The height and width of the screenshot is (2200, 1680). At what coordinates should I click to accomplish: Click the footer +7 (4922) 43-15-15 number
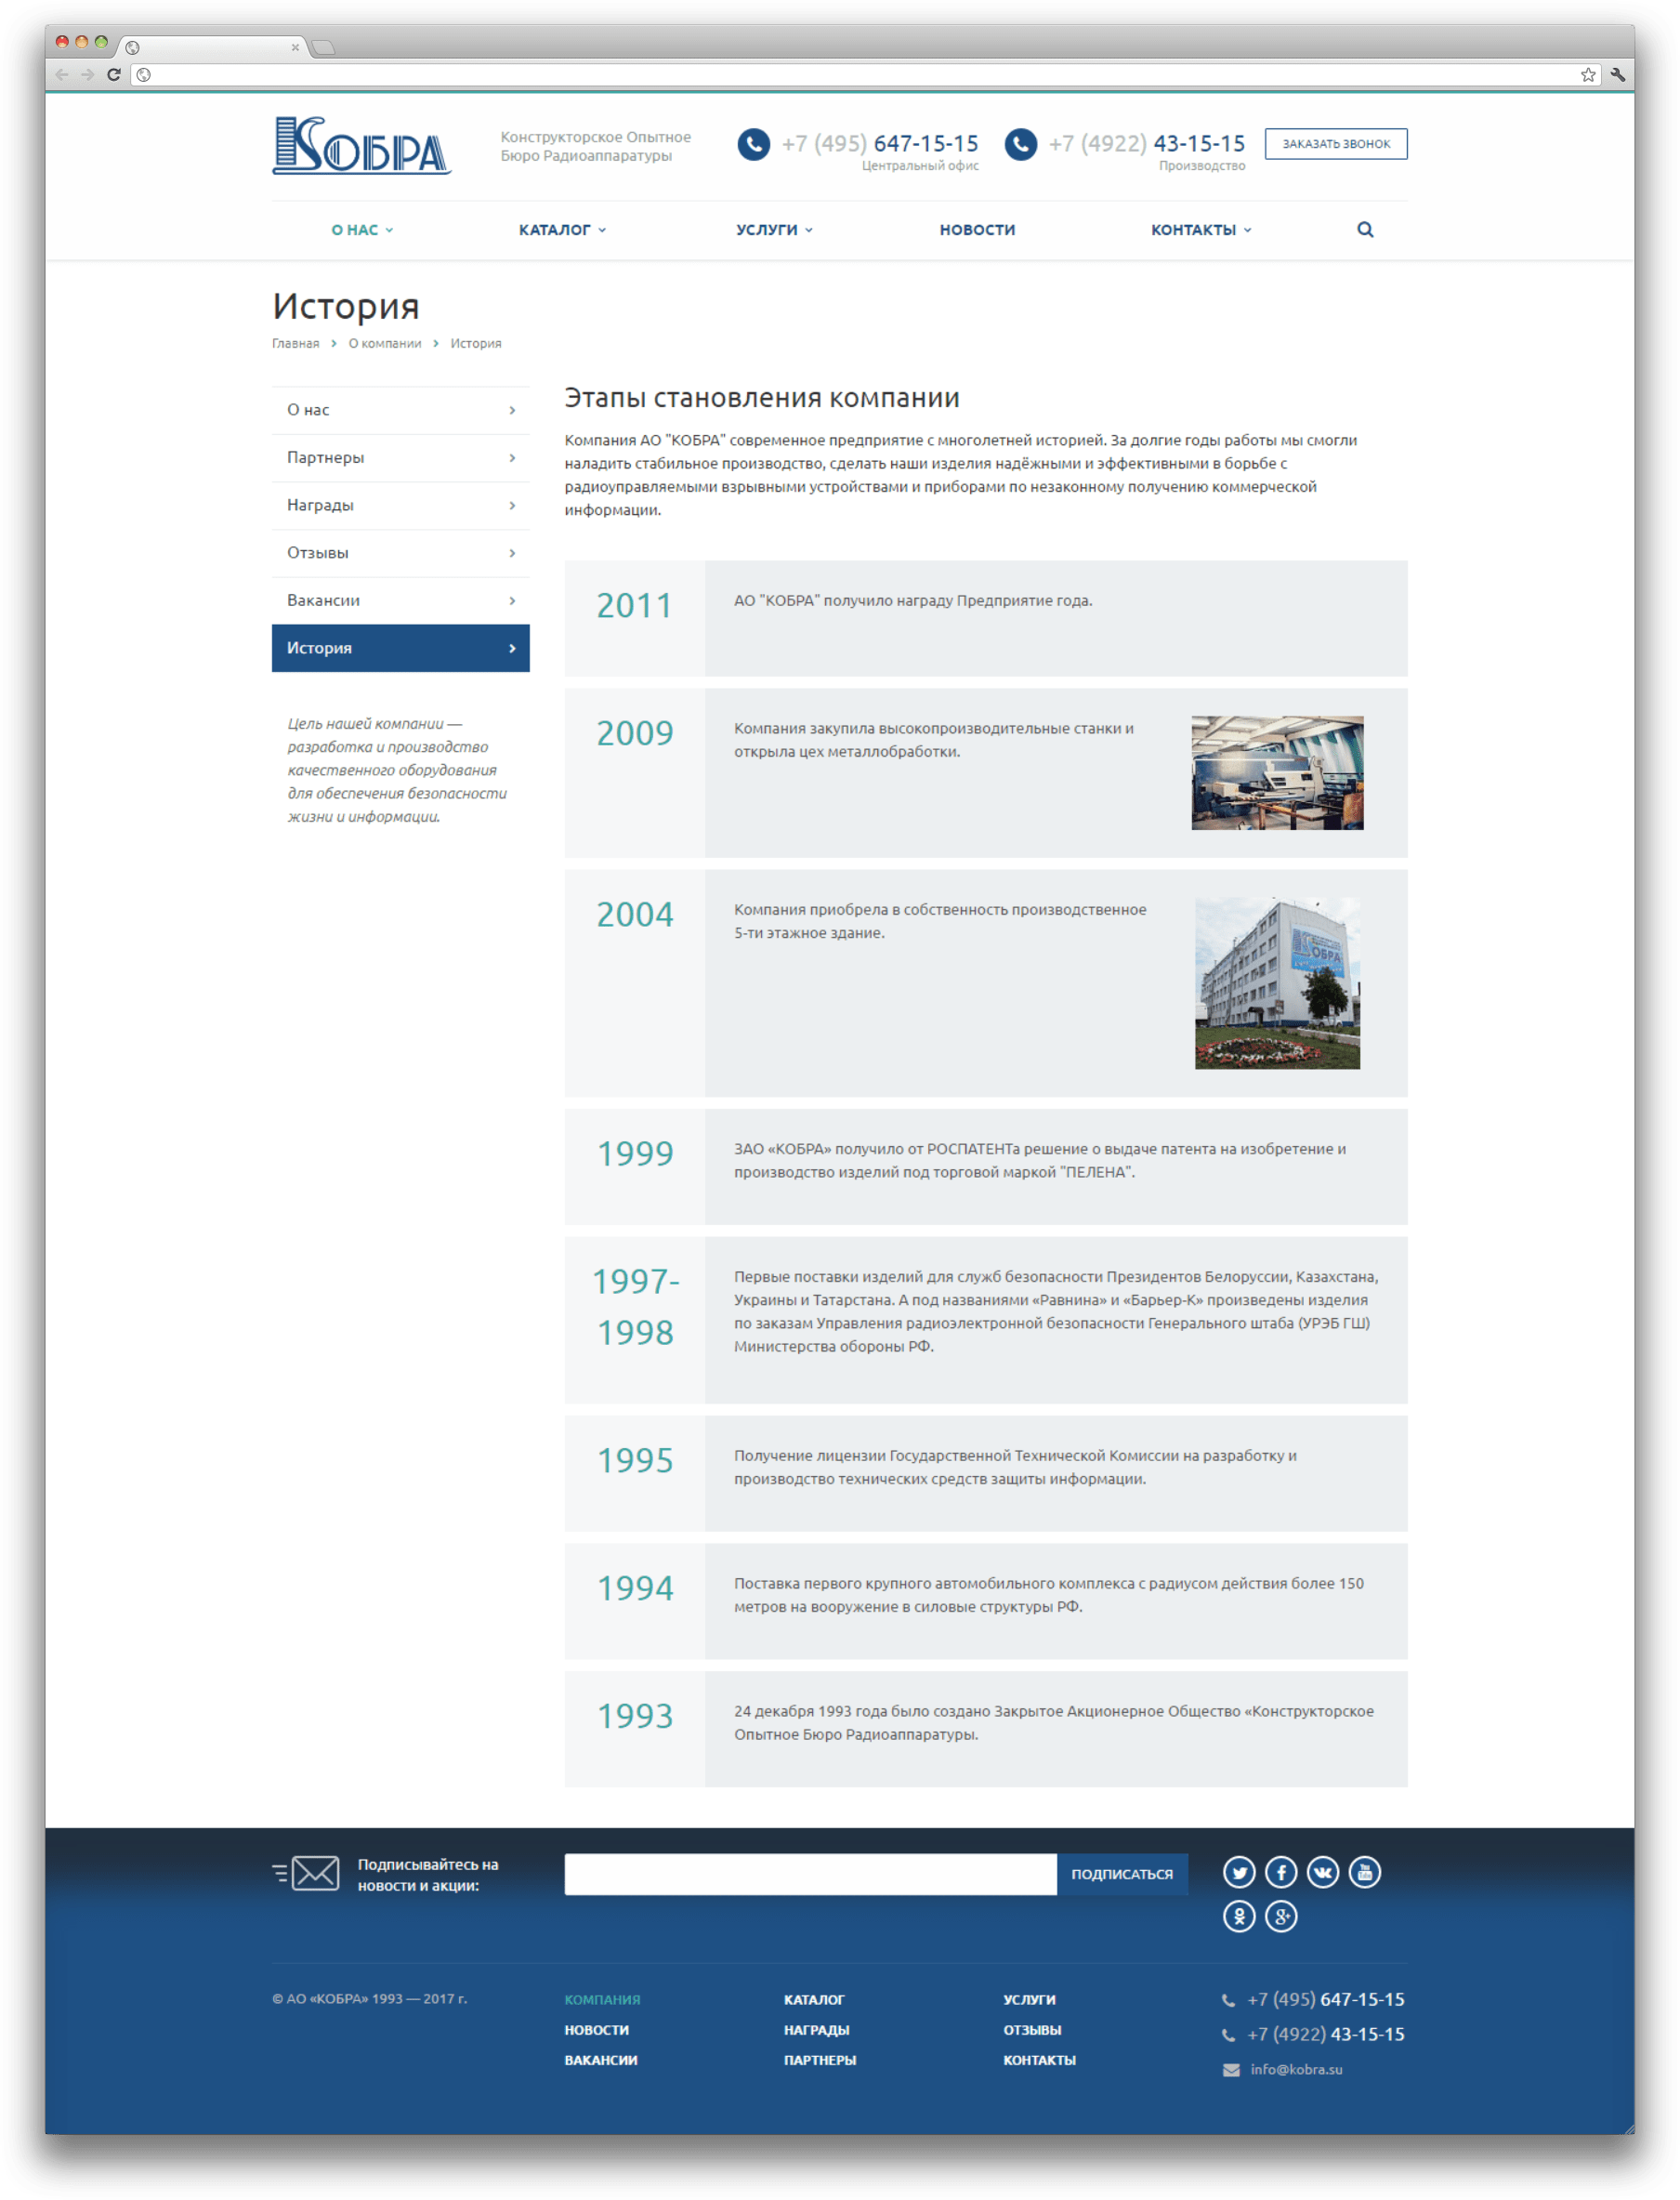(1326, 2035)
